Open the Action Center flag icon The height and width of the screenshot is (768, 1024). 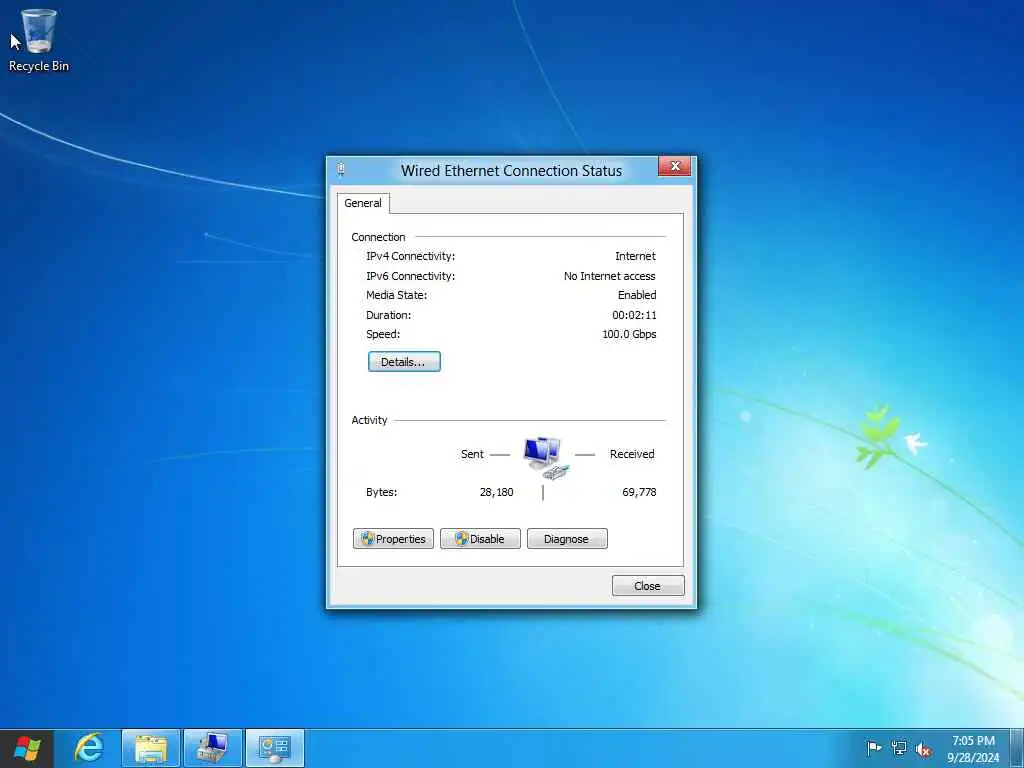click(874, 748)
